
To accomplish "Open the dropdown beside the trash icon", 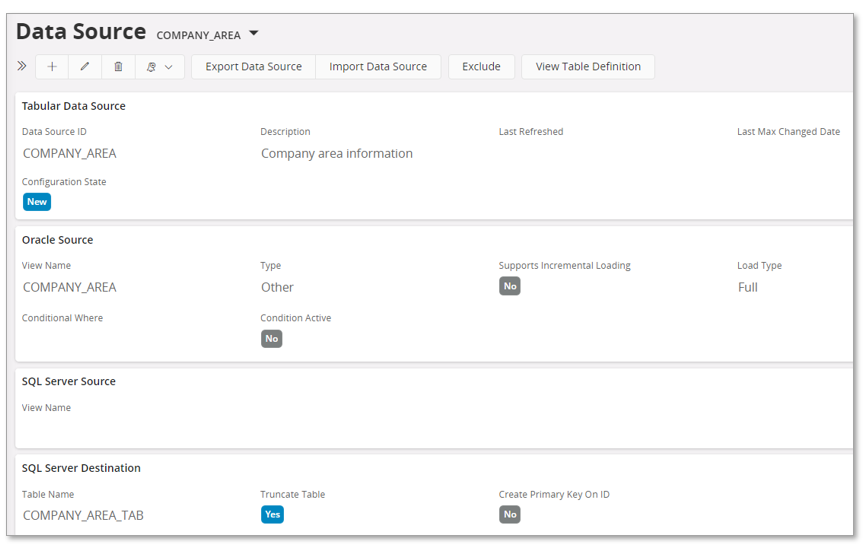I will coord(159,67).
